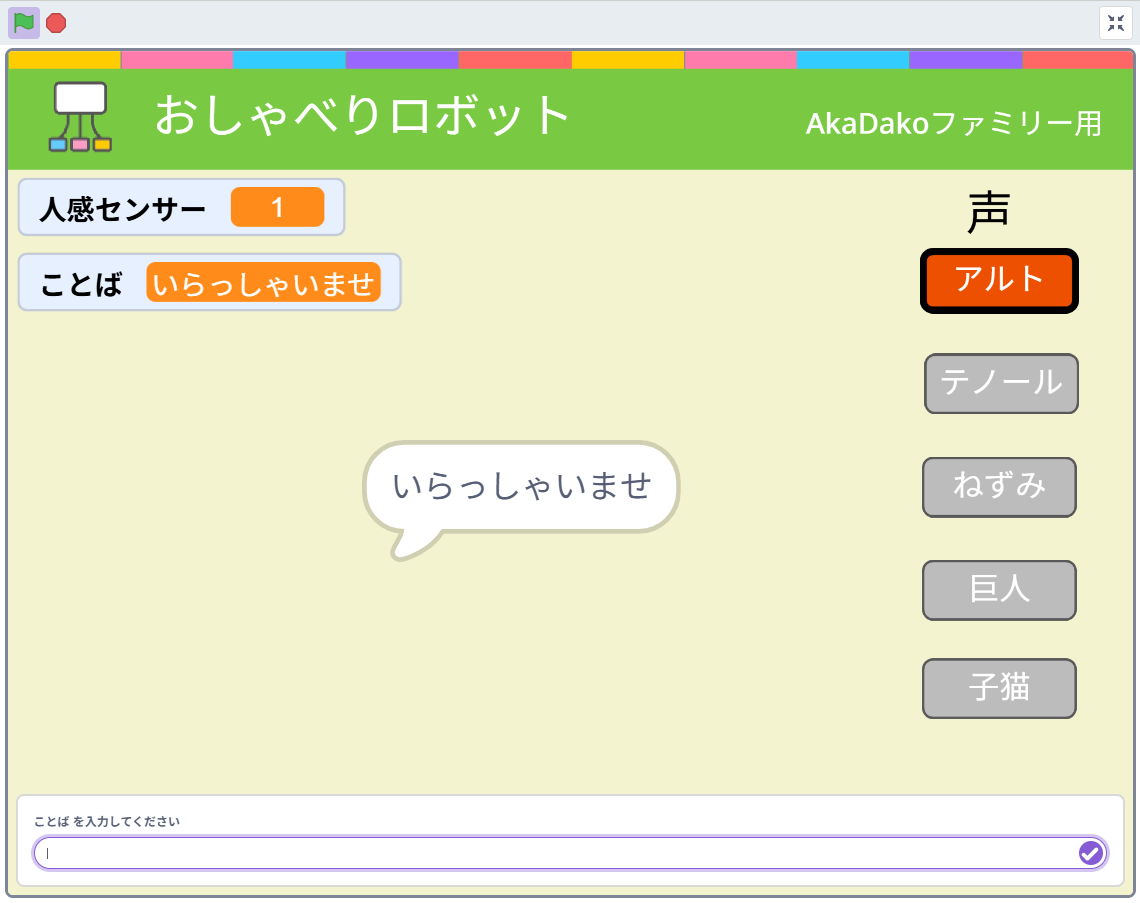1140x903 pixels.
Task: Switch voice to ねずみ
Action: point(999,487)
